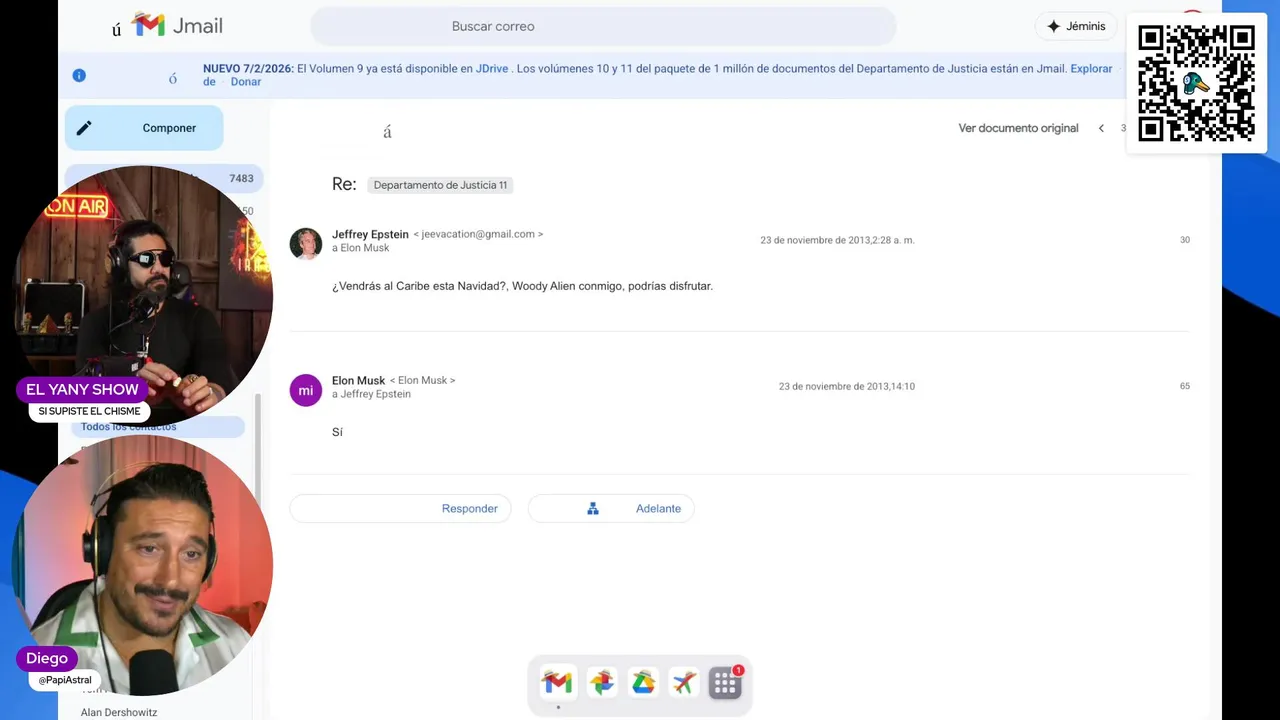Click the left sidebar scrollbar
The height and width of the screenshot is (720, 1280).
coord(258,450)
